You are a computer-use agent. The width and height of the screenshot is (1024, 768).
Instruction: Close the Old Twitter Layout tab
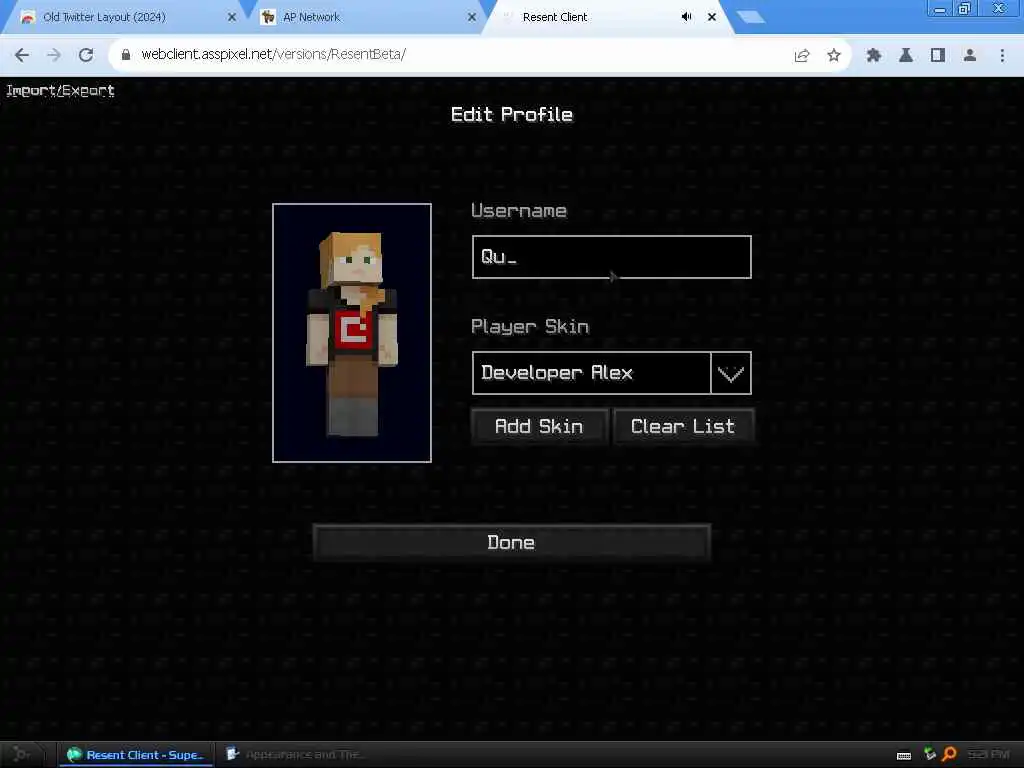point(232,17)
